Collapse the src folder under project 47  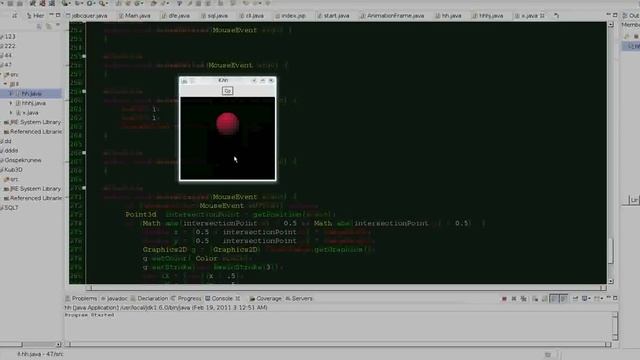pyautogui.click(x=2, y=75)
